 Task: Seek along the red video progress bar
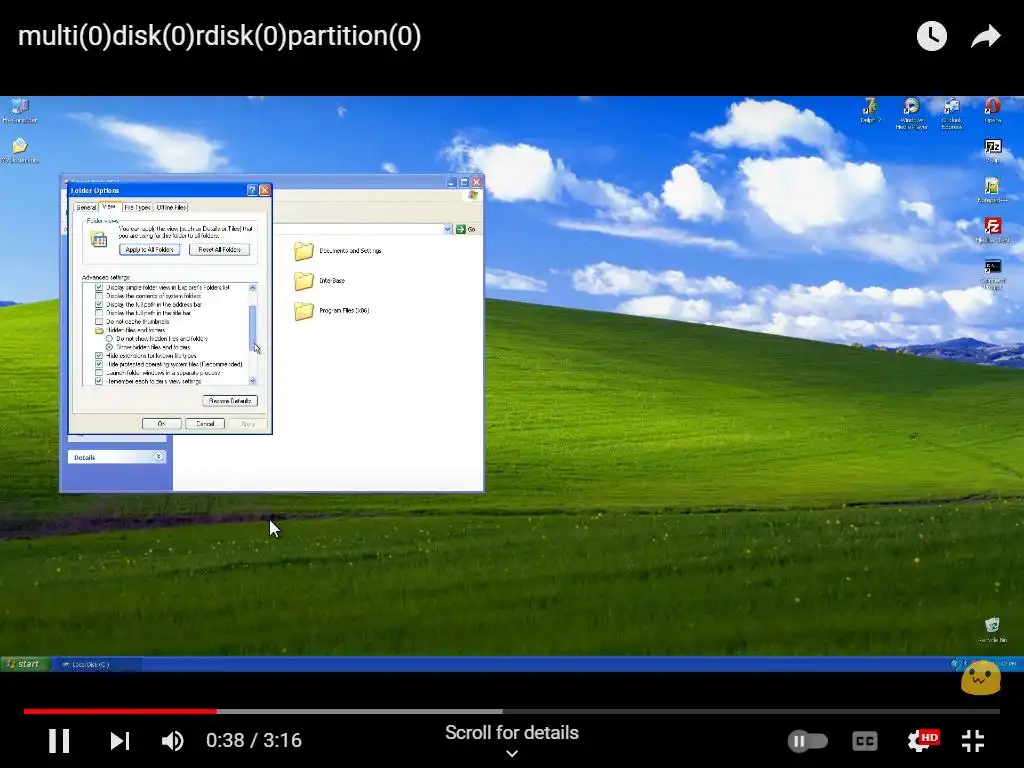tap(120, 711)
